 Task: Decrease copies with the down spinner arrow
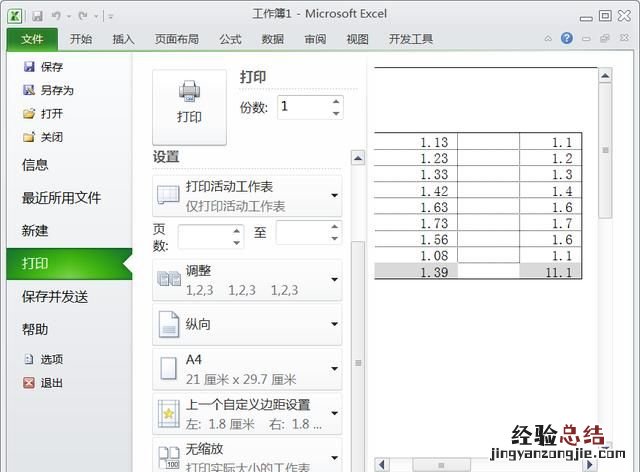(336, 114)
